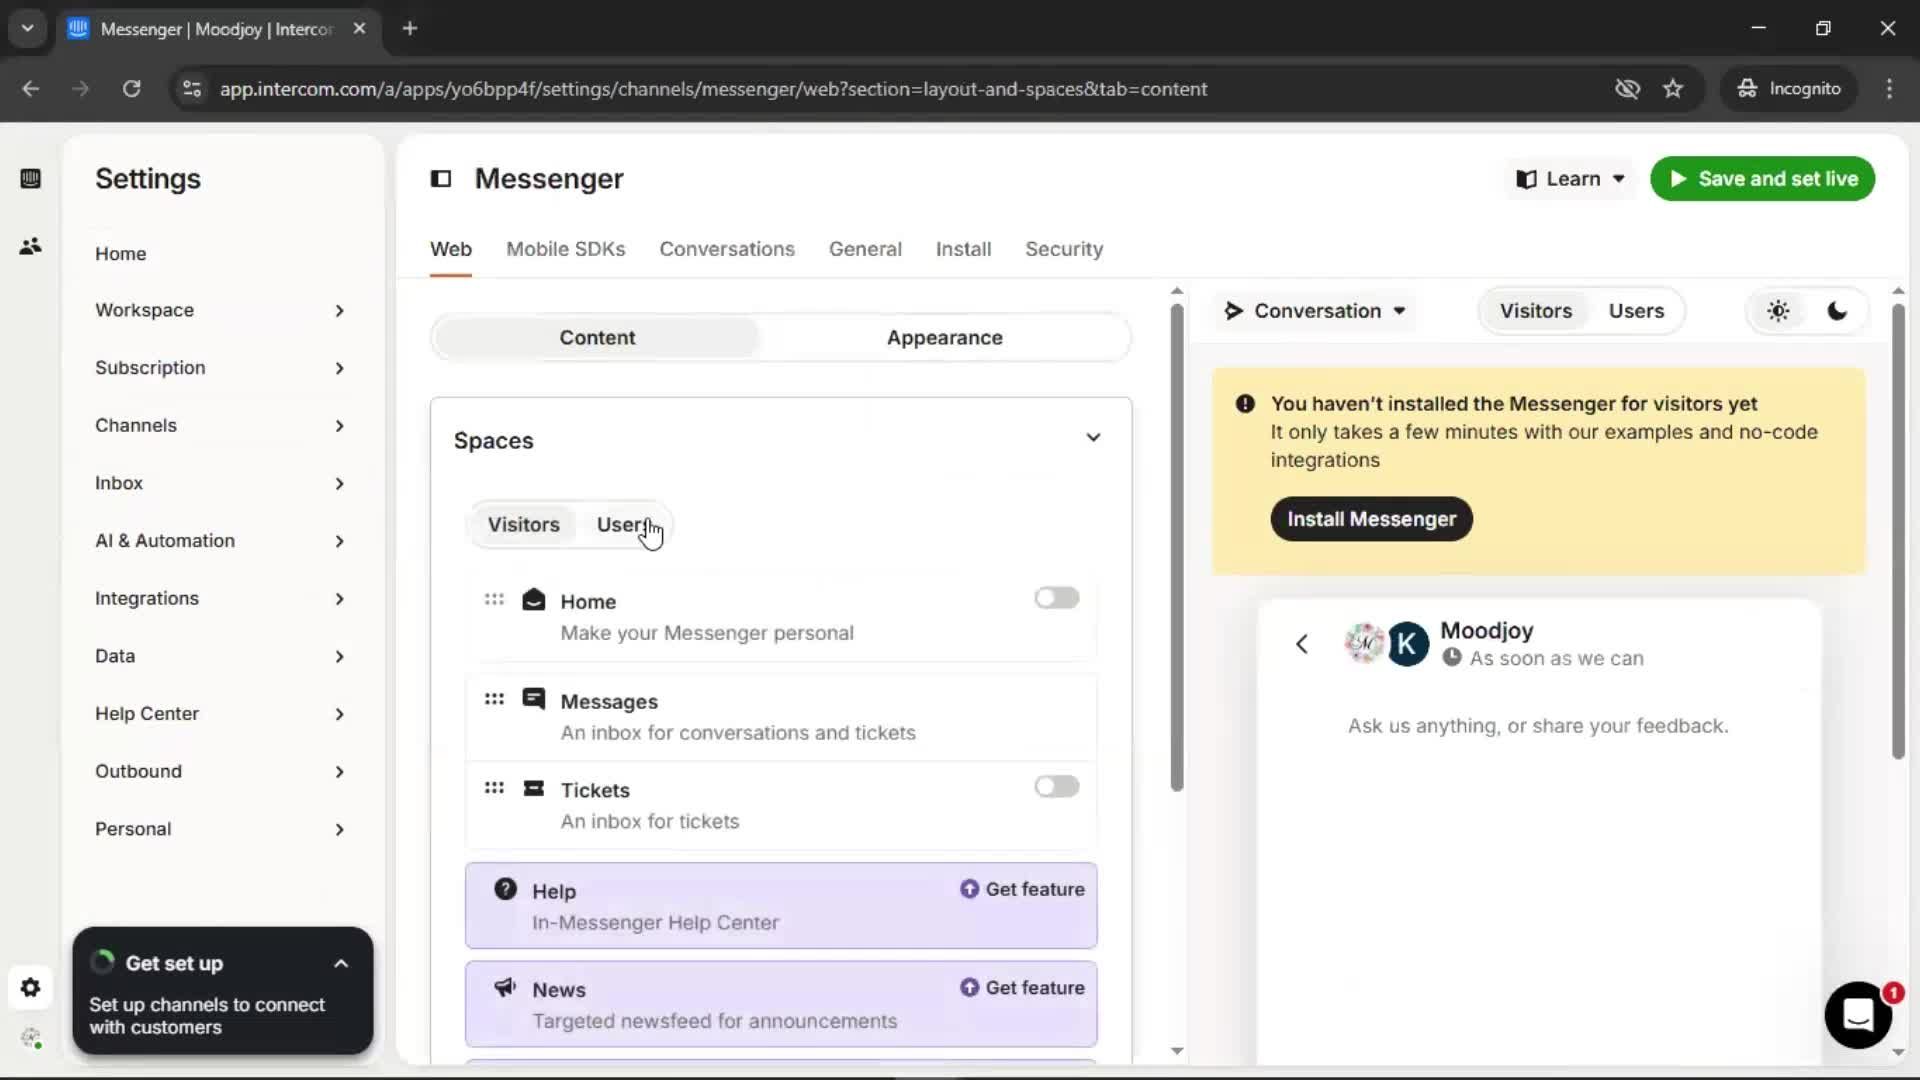Screen dimensions: 1920x1080
Task: Open the Conversation preview dropdown
Action: [x=1316, y=311]
